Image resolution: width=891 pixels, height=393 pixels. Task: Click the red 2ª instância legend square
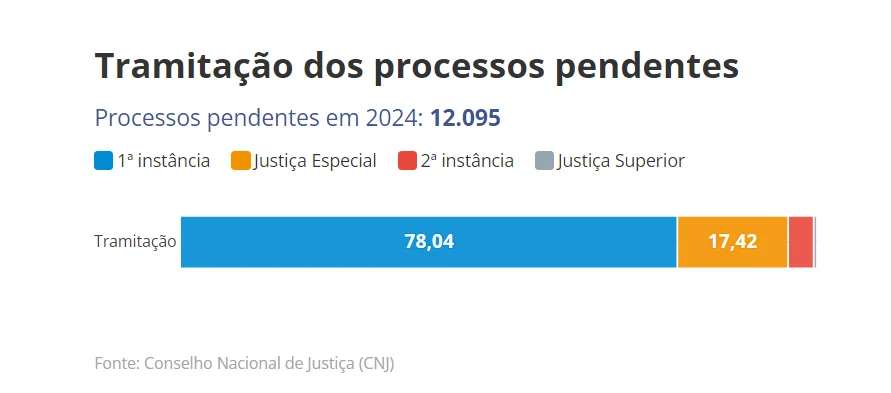pos(407,161)
